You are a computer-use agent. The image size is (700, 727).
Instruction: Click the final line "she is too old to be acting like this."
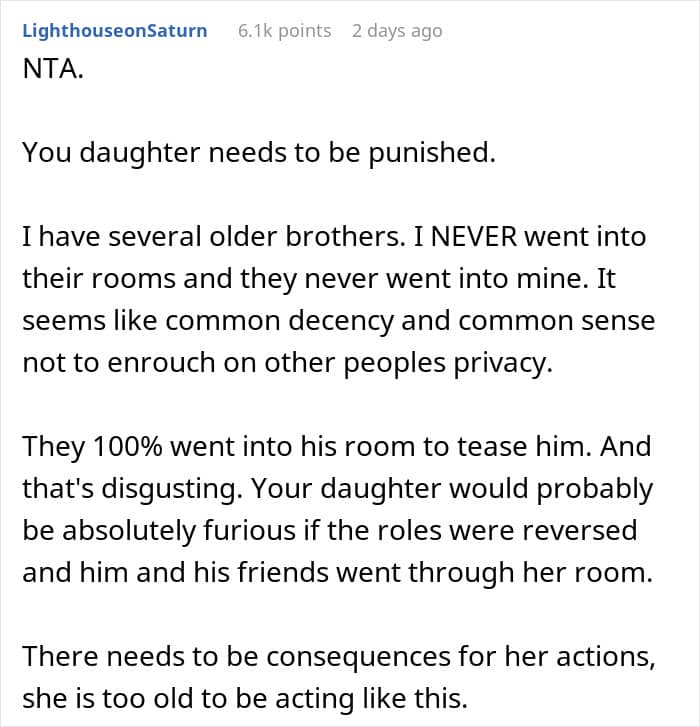pos(245,699)
